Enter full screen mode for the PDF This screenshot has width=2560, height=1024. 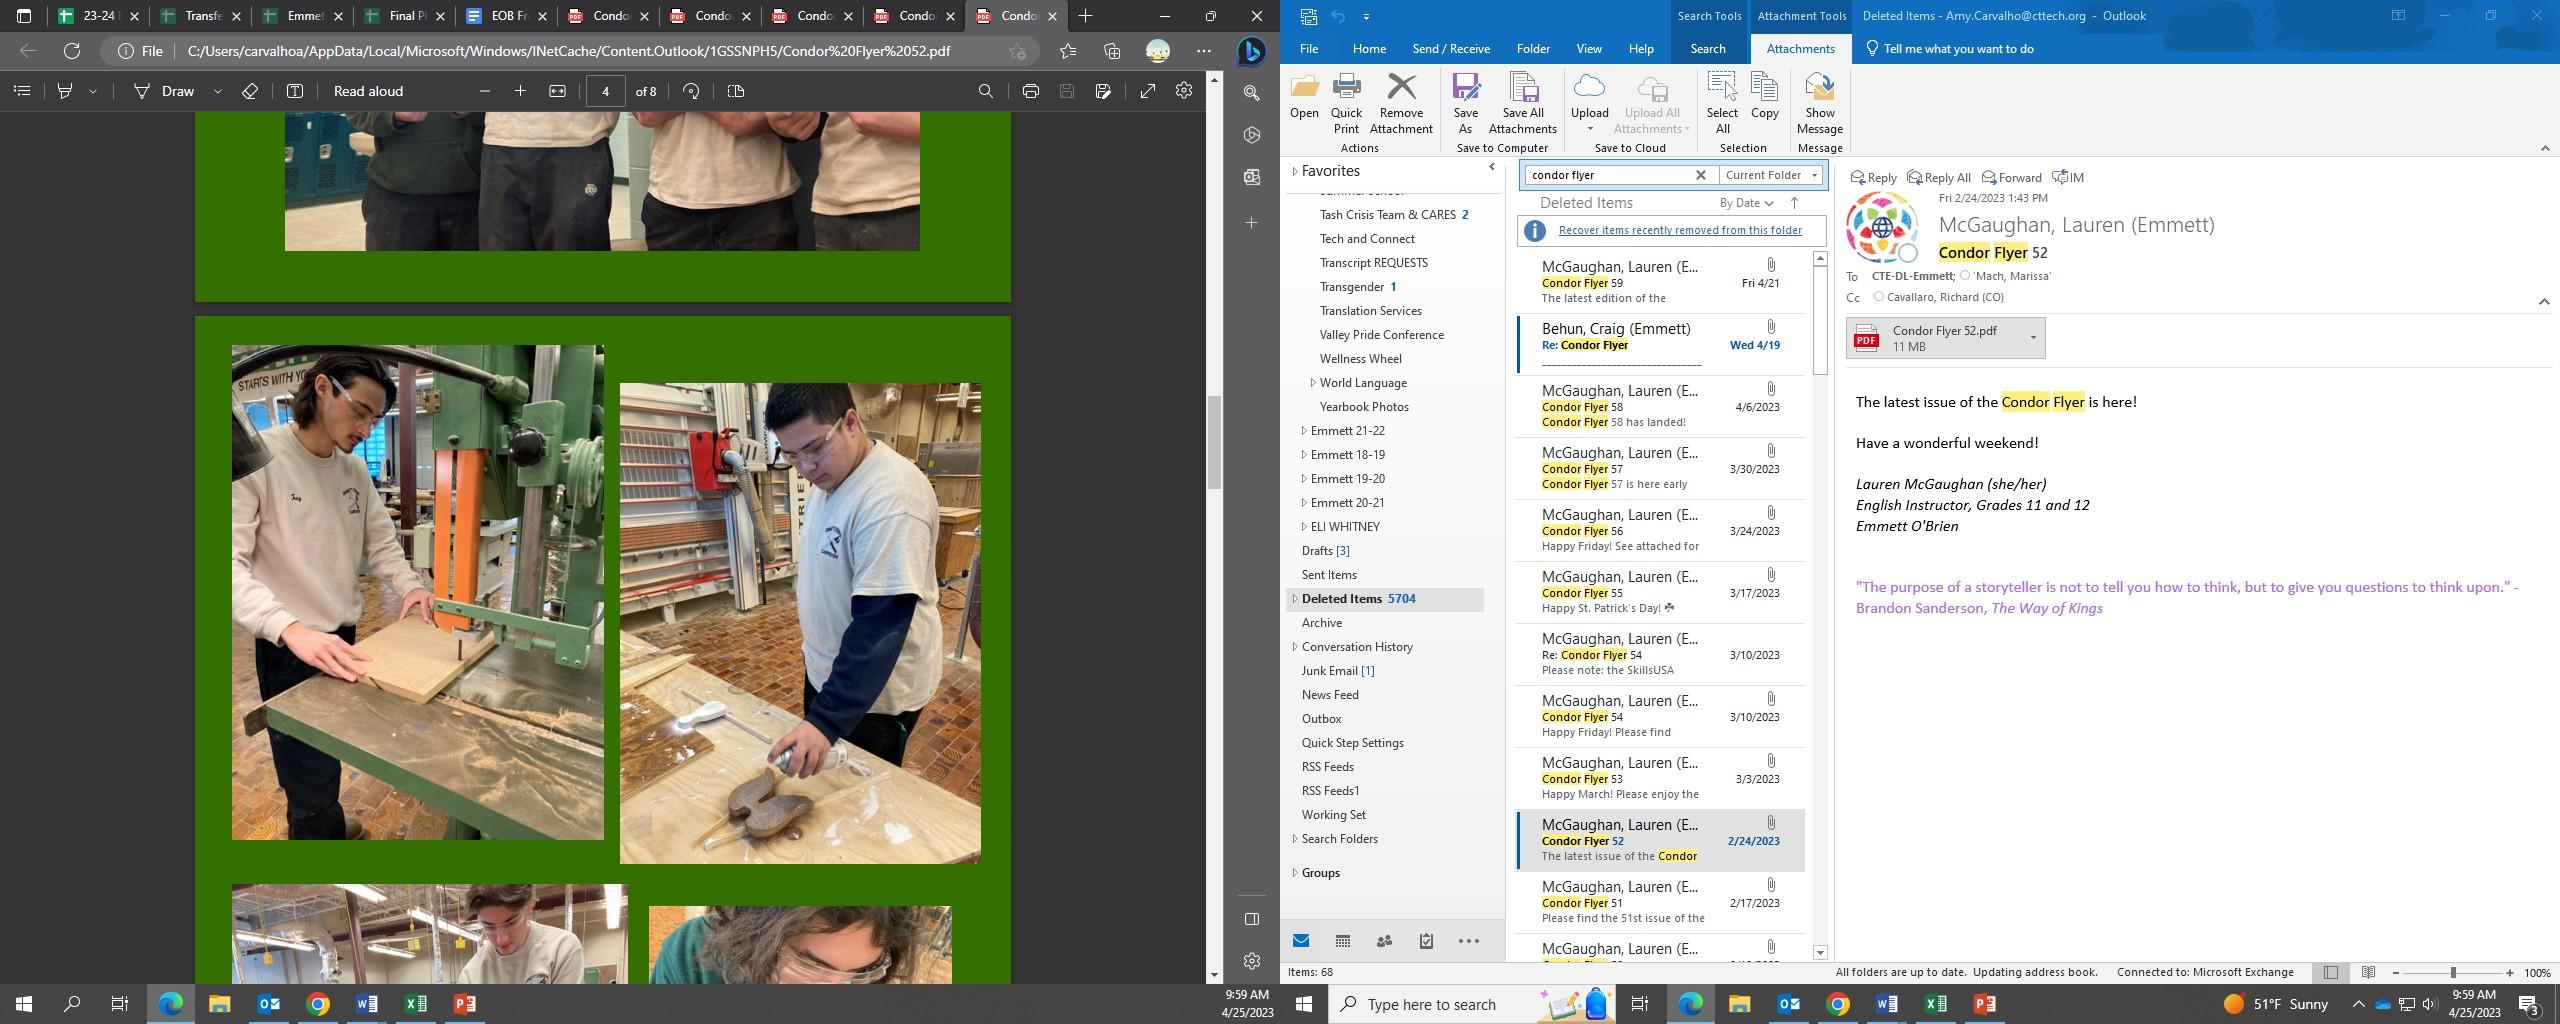(x=1148, y=91)
